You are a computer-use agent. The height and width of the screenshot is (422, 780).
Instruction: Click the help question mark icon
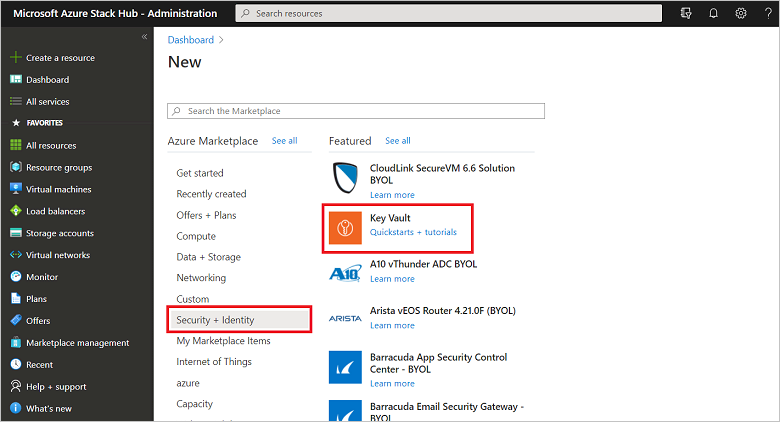tap(767, 13)
